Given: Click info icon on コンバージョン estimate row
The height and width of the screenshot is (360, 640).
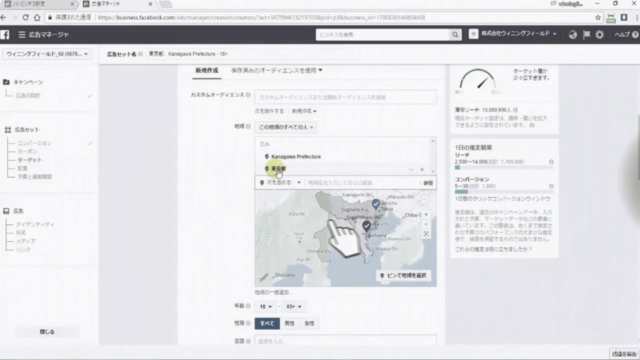Looking at the screenshot, I should [x=551, y=186].
